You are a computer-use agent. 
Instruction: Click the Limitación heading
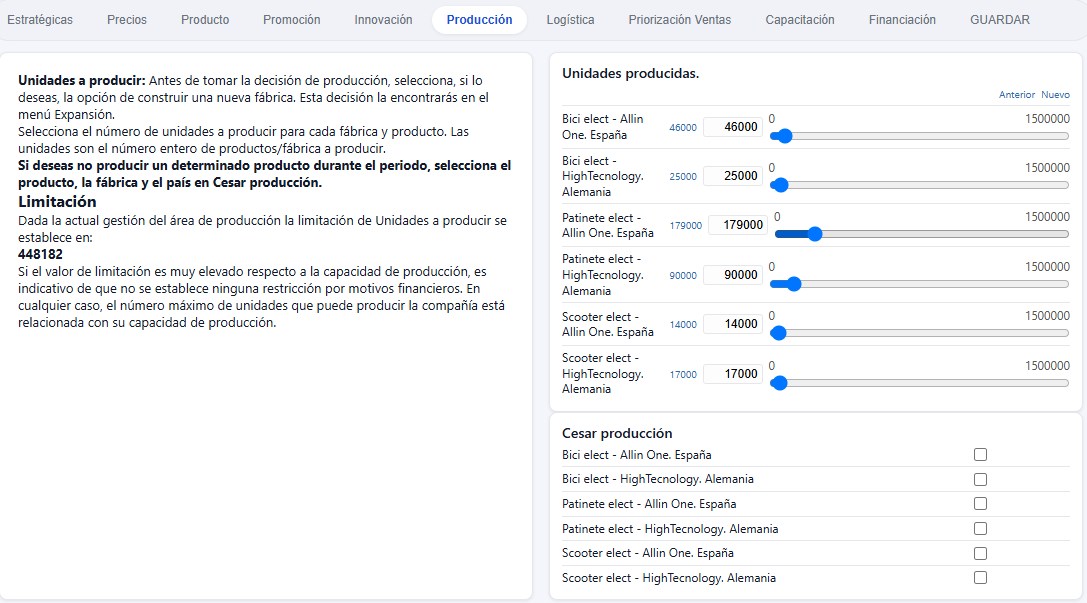coord(57,202)
